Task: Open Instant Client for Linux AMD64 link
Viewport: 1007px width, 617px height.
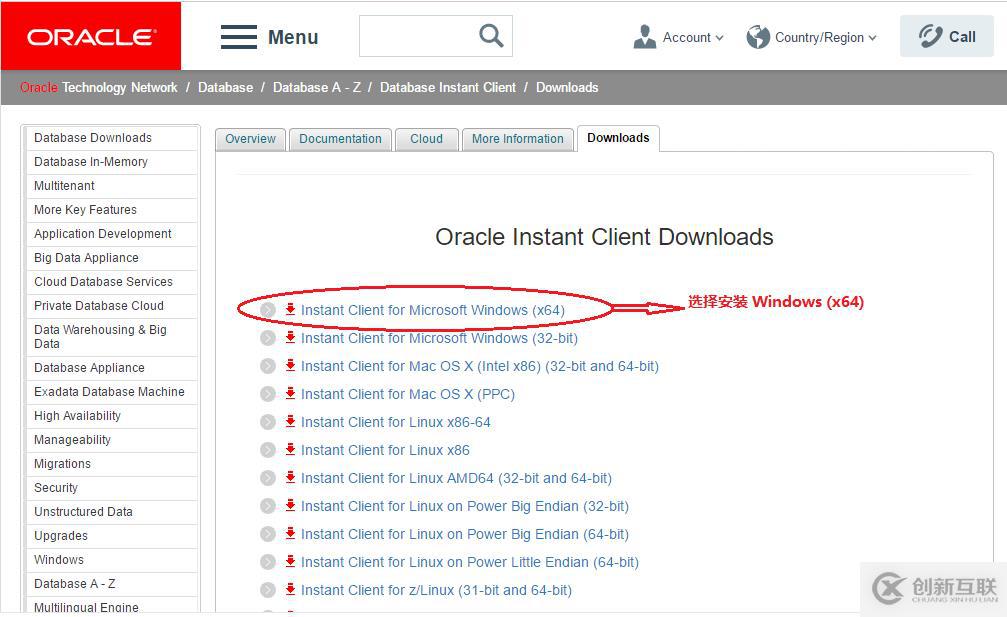Action: coord(456,478)
